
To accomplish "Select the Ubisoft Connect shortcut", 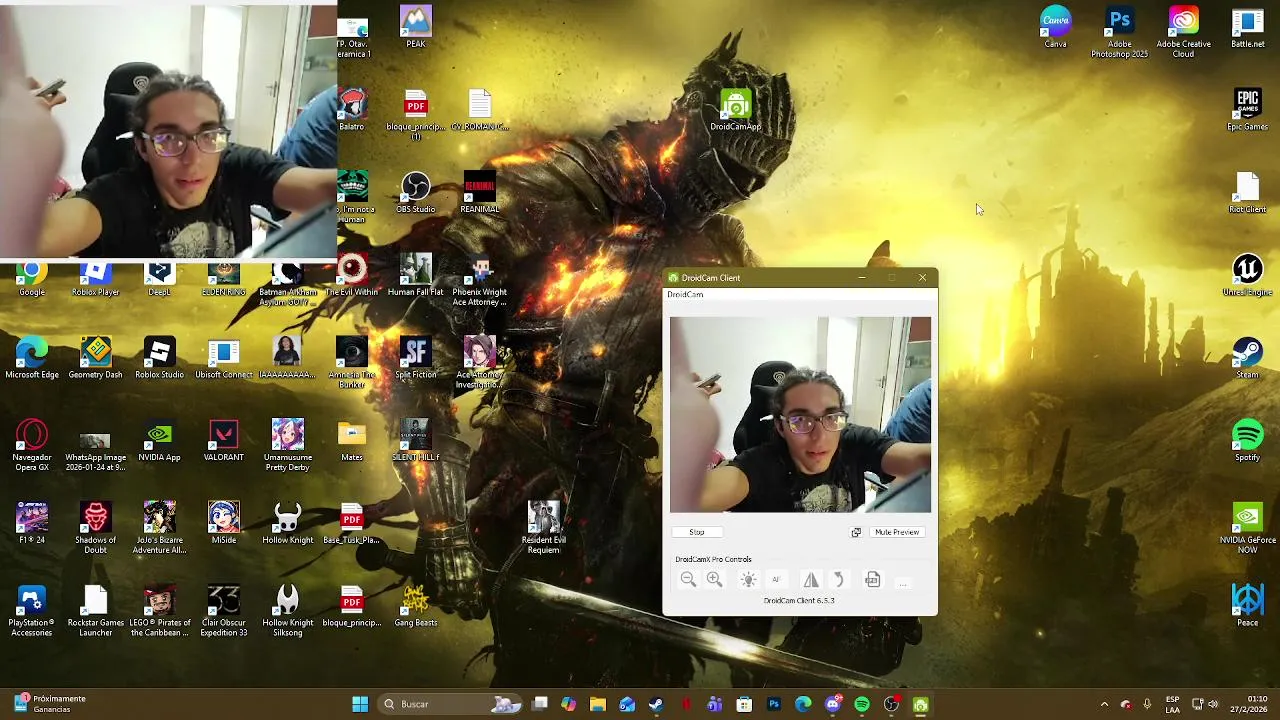I will 224,358.
